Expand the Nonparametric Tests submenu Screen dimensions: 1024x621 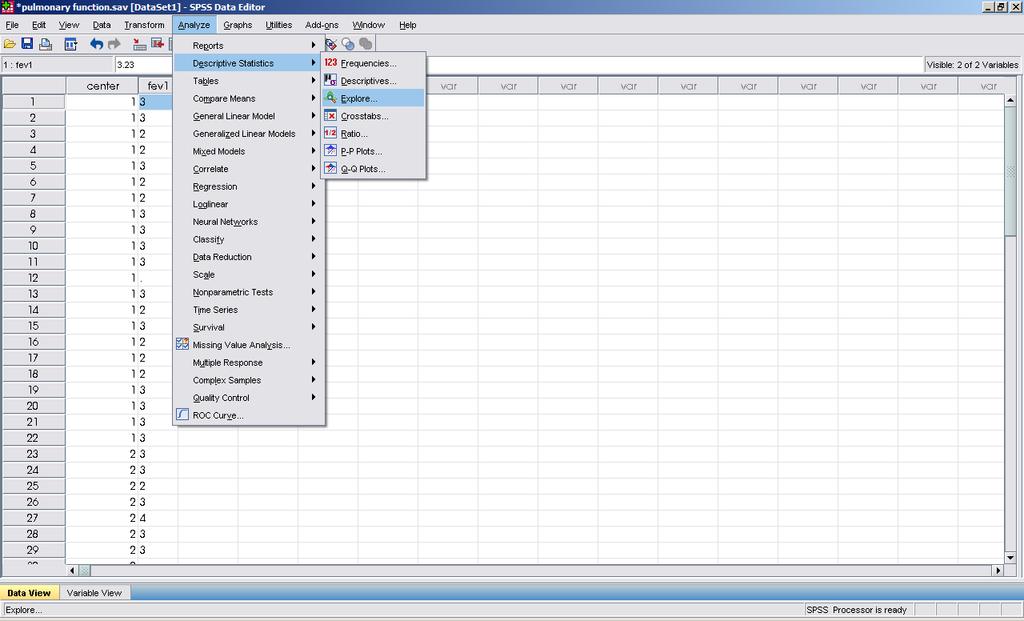(x=248, y=293)
